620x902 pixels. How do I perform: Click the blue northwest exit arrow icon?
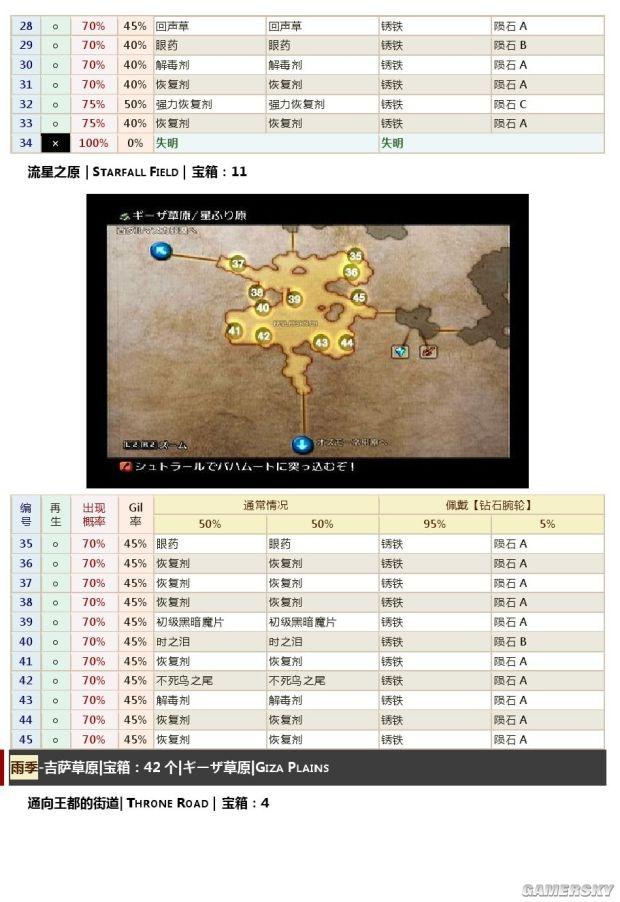click(160, 250)
